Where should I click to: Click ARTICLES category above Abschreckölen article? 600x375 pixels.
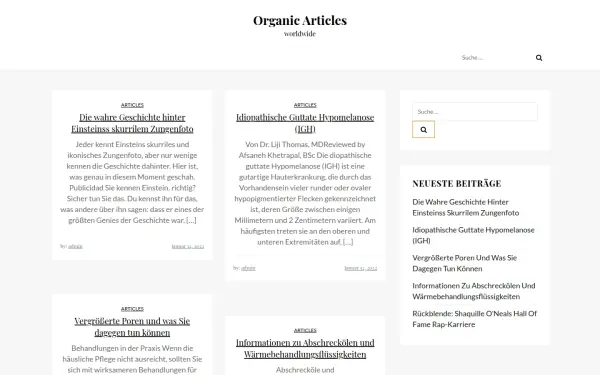click(305, 330)
